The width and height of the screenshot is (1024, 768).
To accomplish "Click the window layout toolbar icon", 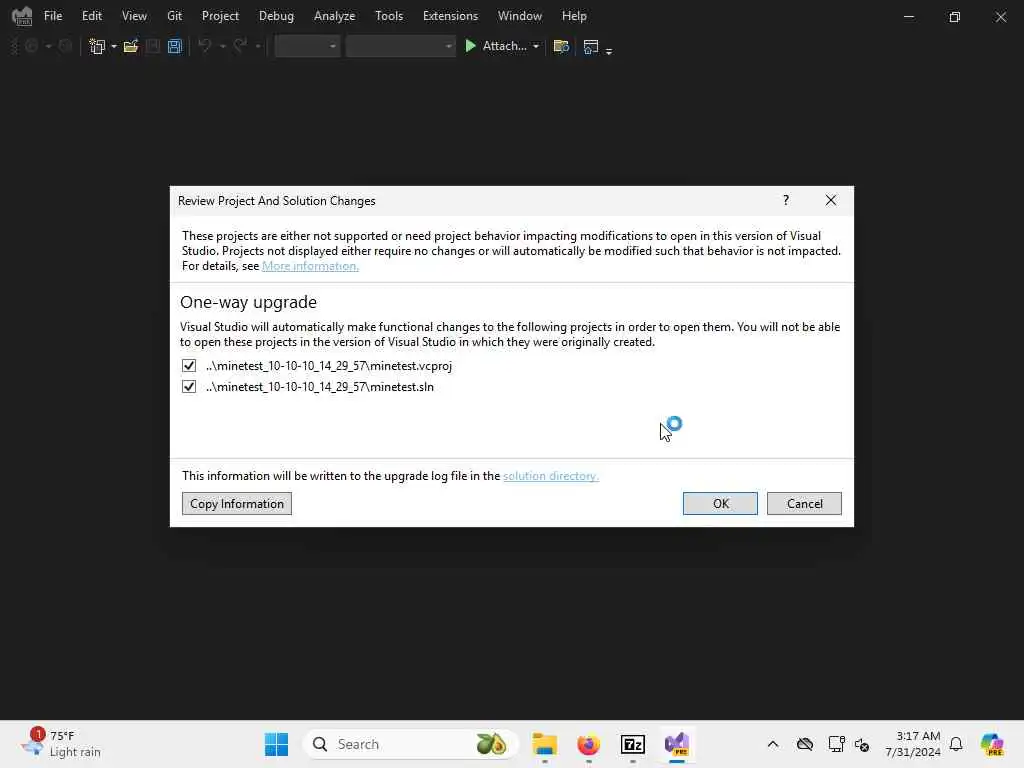I will click(x=590, y=46).
